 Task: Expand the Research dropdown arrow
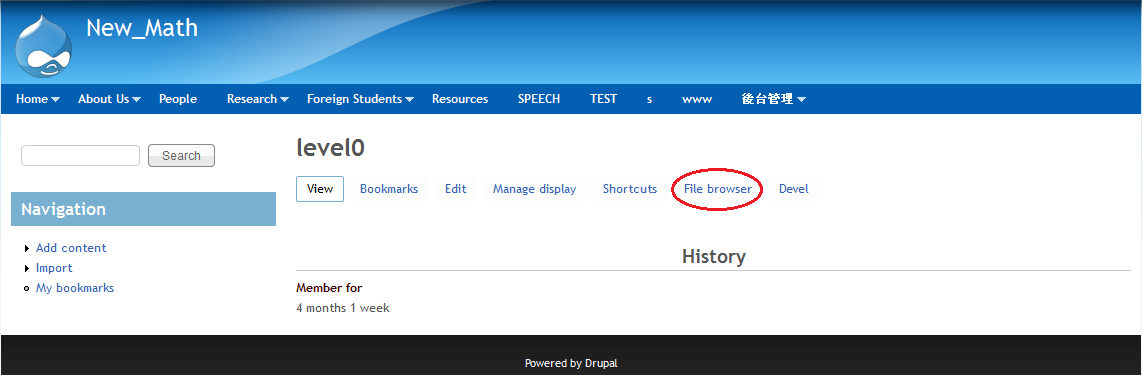click(x=285, y=100)
